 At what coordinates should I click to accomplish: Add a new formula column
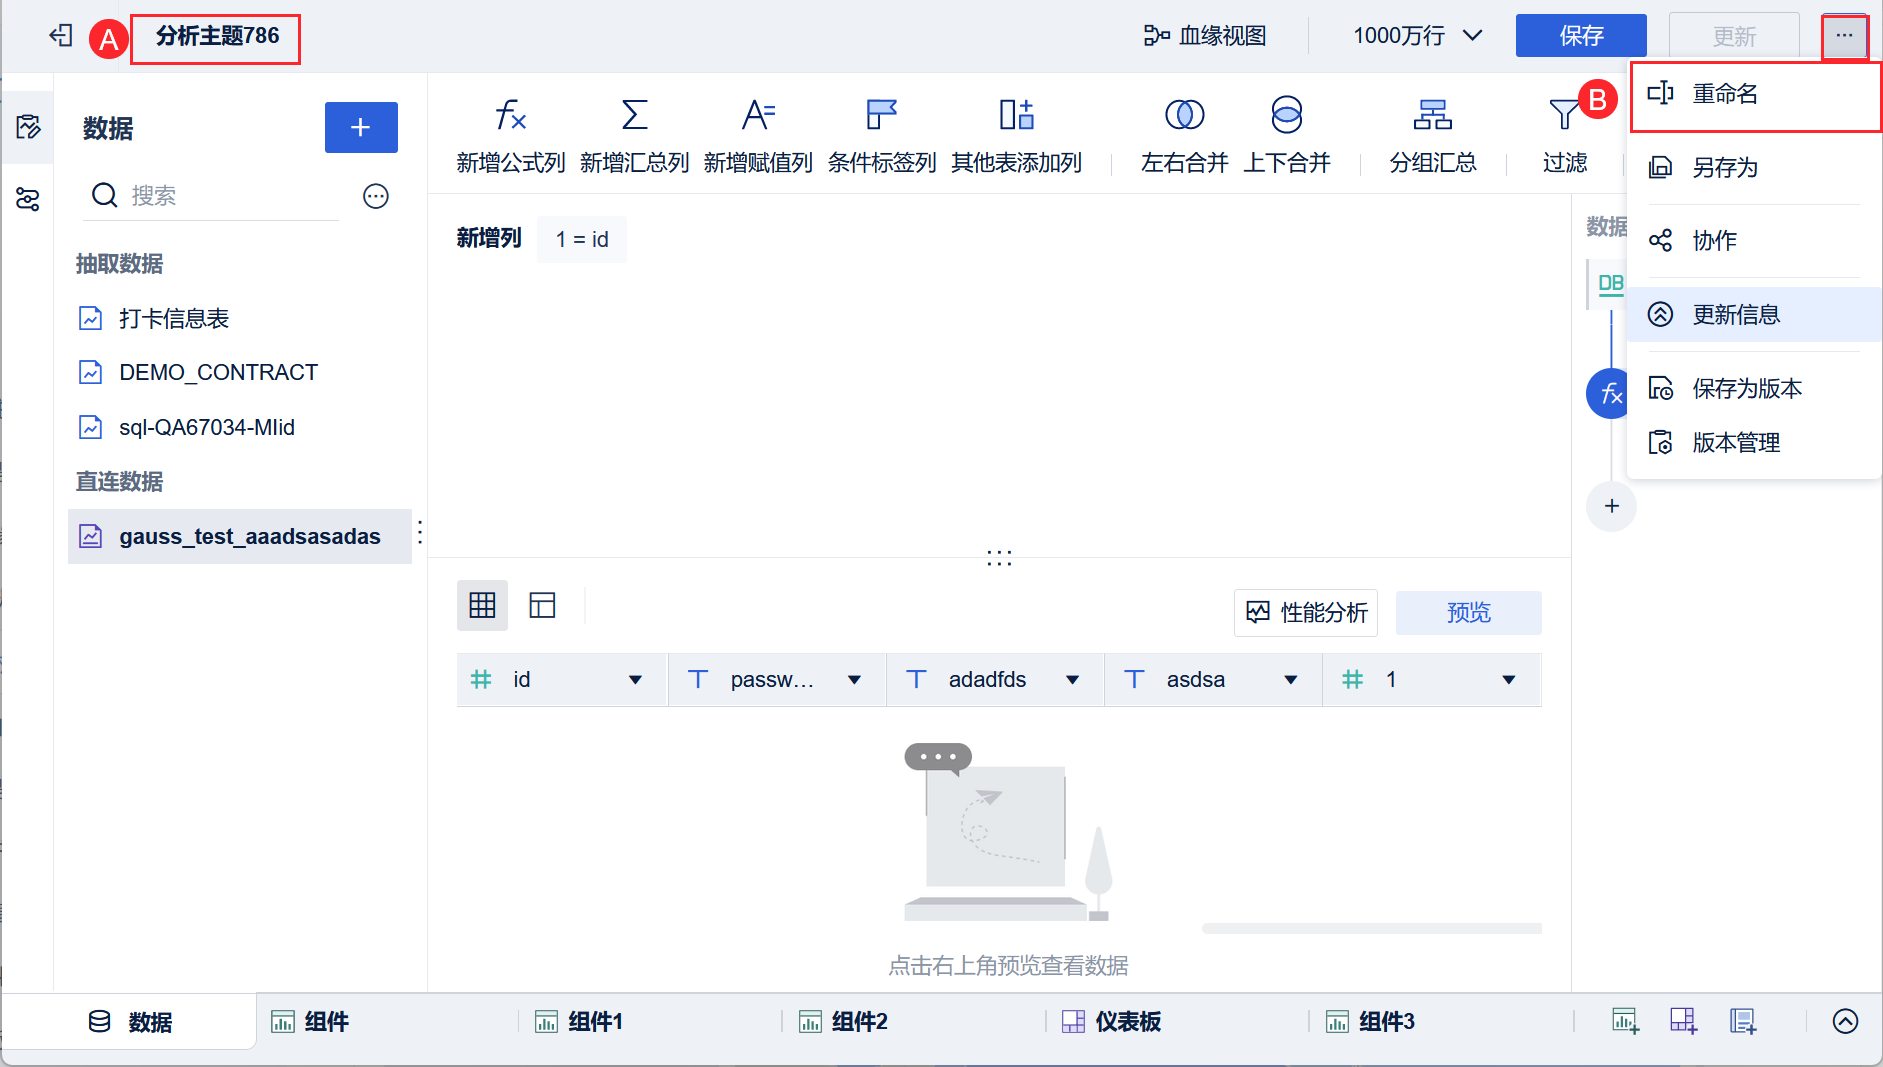tap(511, 136)
